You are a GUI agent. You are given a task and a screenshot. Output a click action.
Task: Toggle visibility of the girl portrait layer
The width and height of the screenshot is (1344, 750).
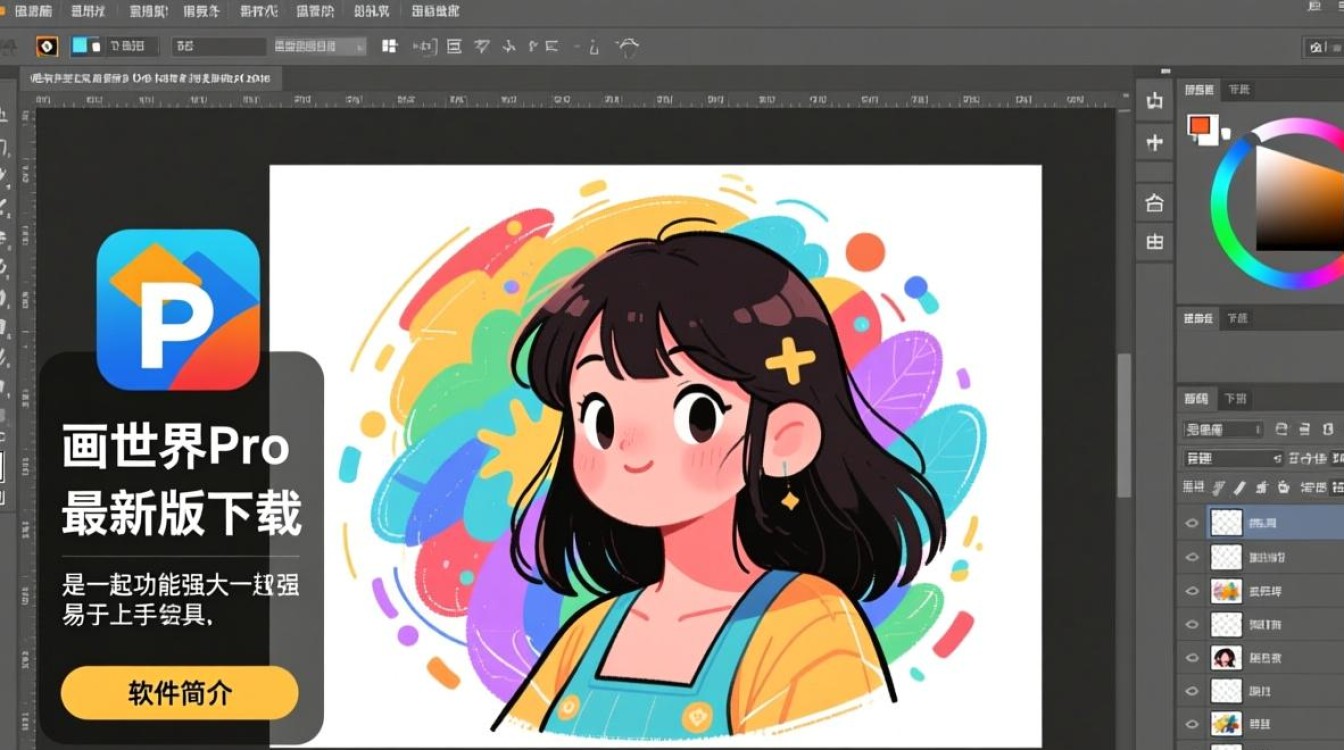click(x=1191, y=658)
